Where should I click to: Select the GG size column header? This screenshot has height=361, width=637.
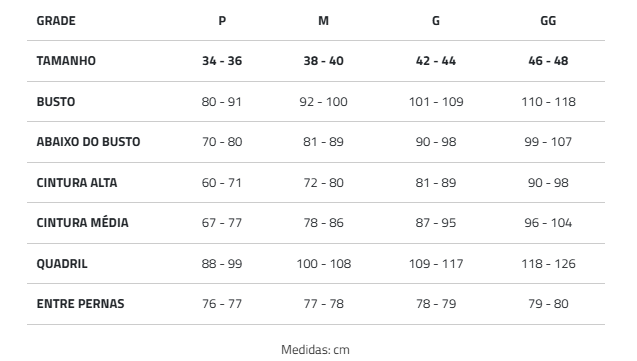coord(548,21)
